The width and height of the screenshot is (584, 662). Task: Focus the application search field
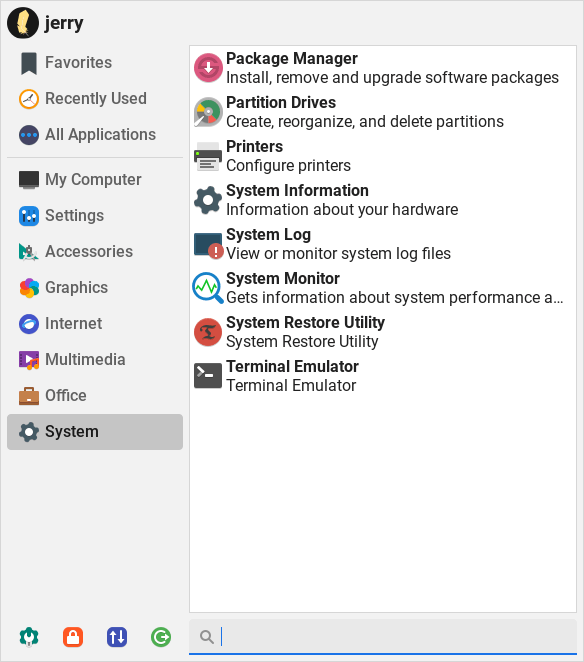click(383, 637)
